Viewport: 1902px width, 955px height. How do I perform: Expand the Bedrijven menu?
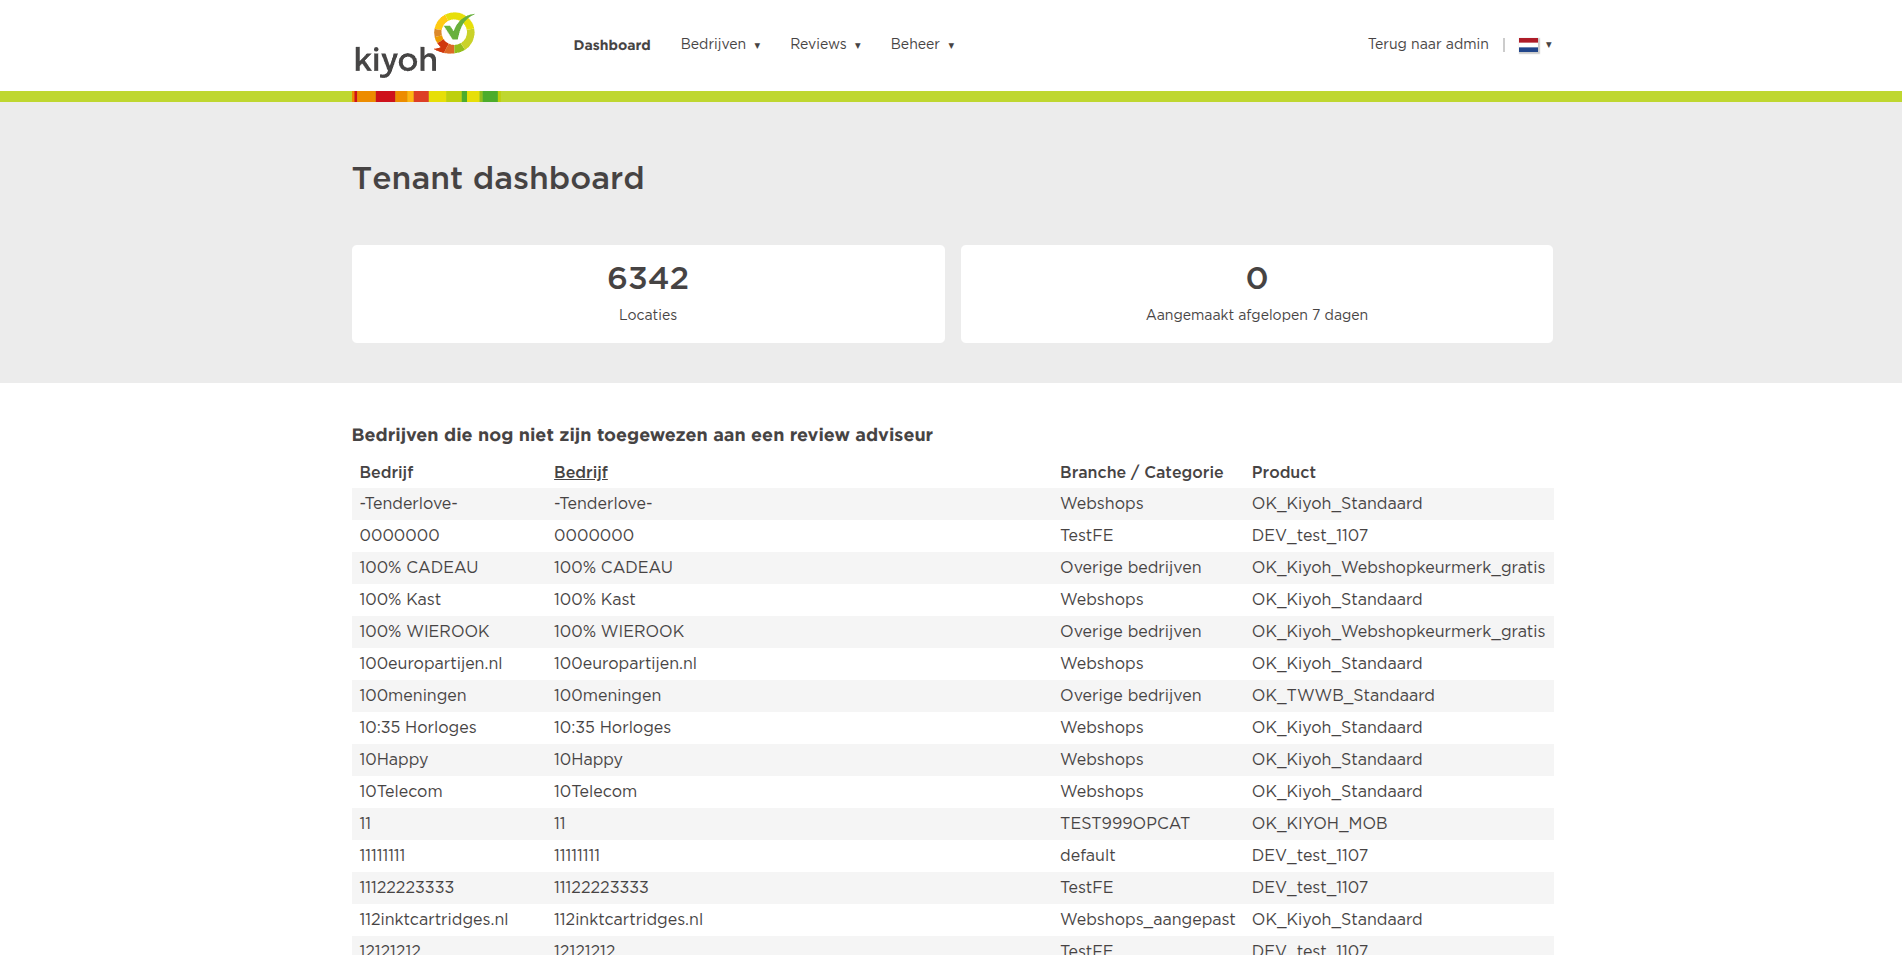tap(720, 45)
